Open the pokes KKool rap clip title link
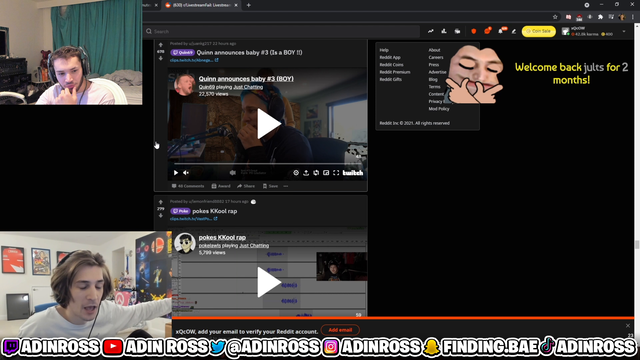The image size is (640, 360). click(x=222, y=237)
